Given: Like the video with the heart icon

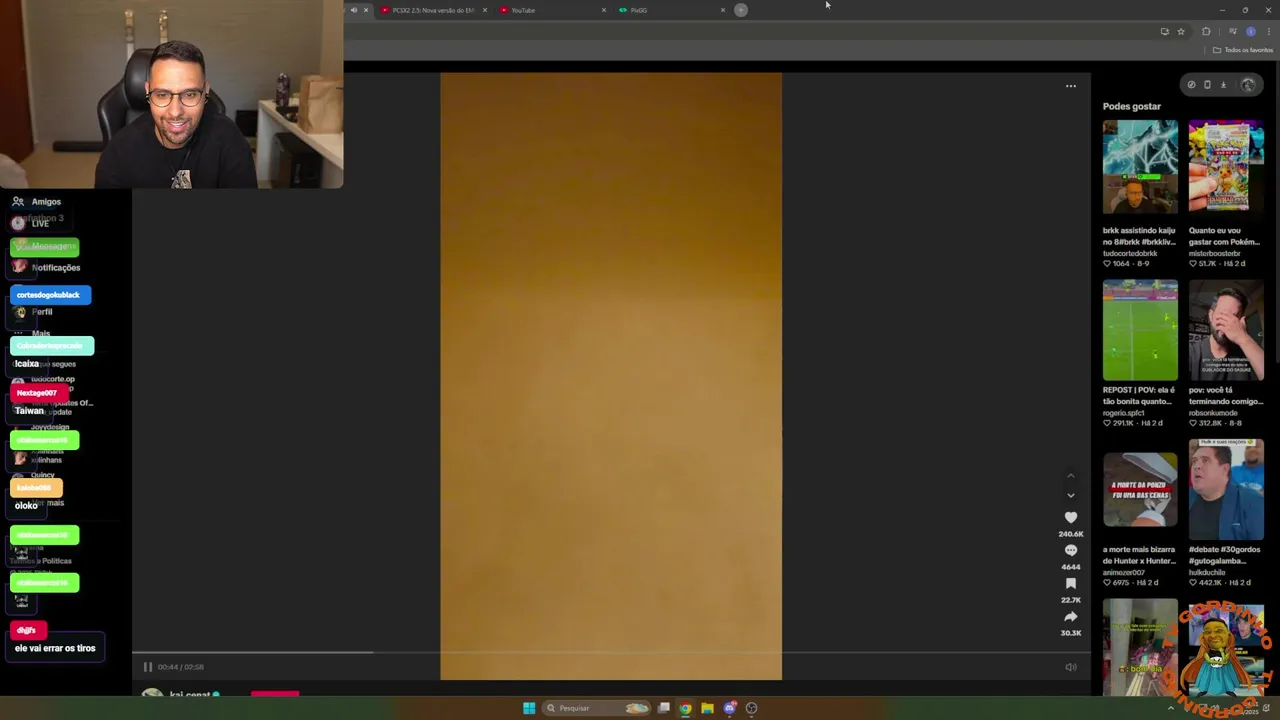Looking at the screenshot, I should 1071,518.
